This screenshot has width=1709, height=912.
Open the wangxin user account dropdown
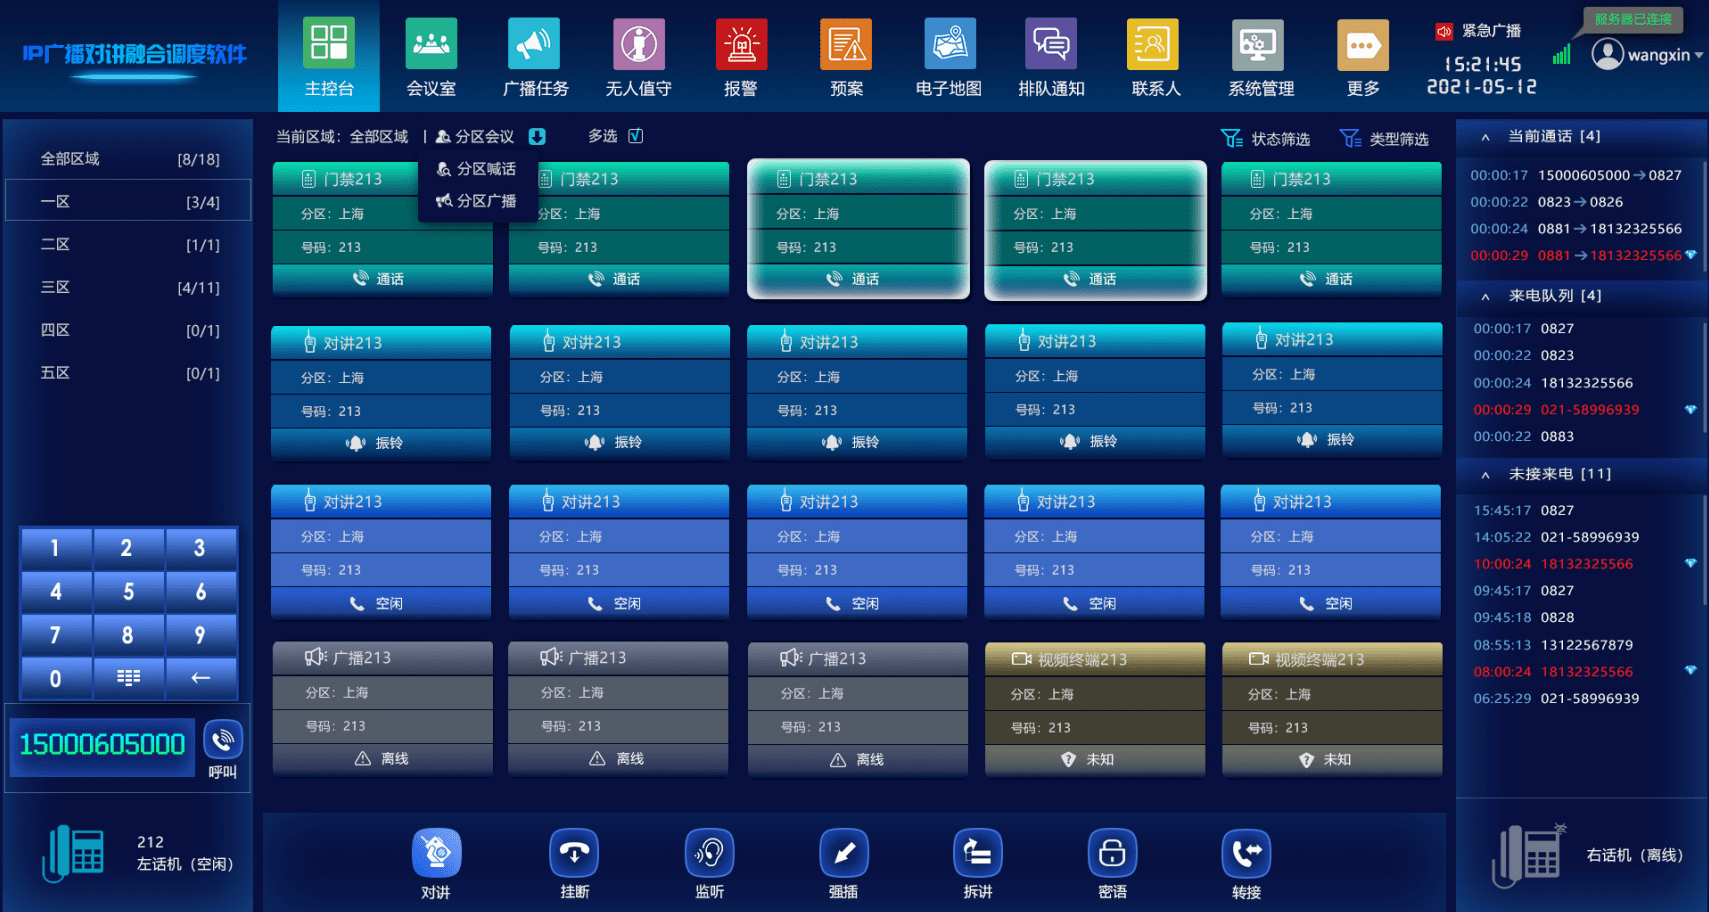(x=1647, y=54)
